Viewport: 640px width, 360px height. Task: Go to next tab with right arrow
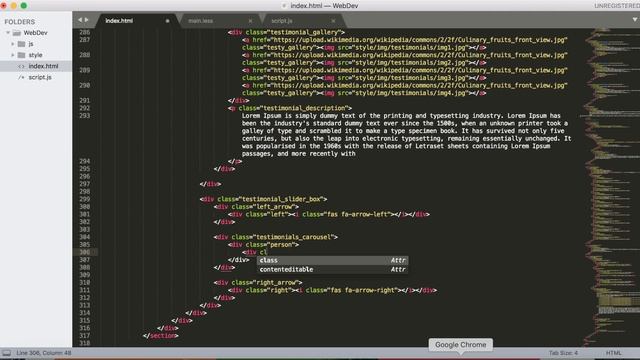click(x=87, y=20)
